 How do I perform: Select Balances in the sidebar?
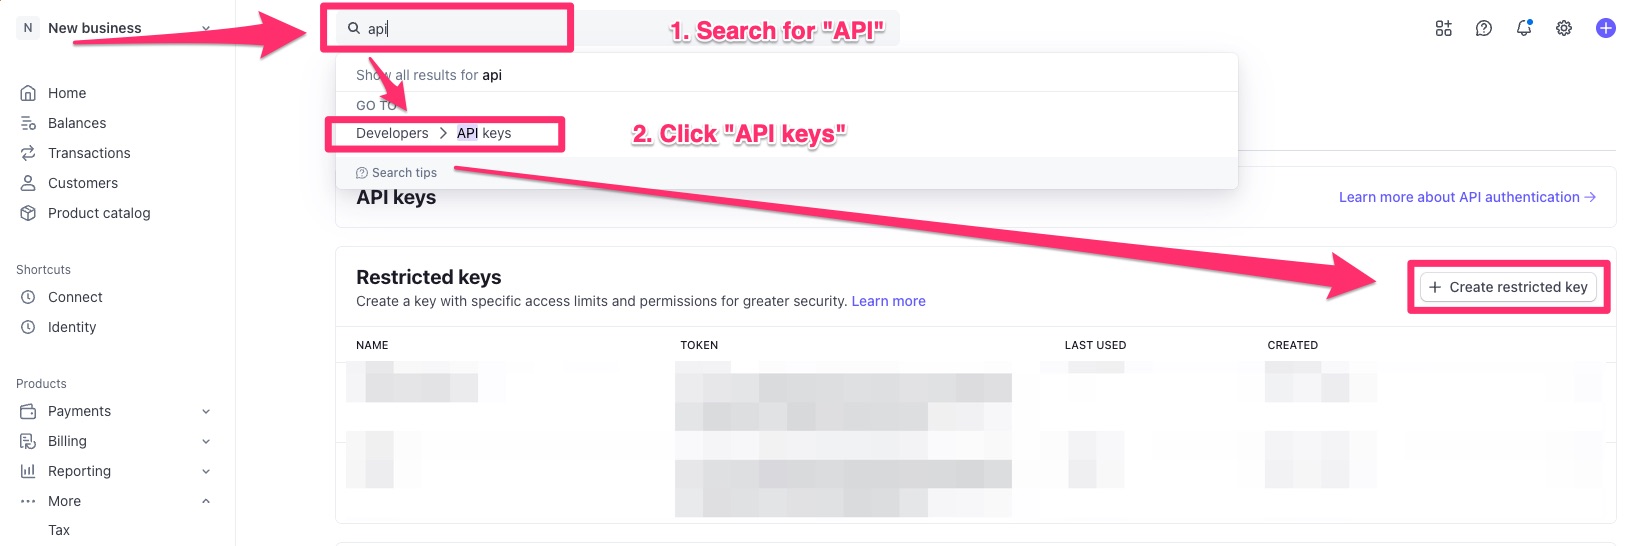click(x=77, y=123)
